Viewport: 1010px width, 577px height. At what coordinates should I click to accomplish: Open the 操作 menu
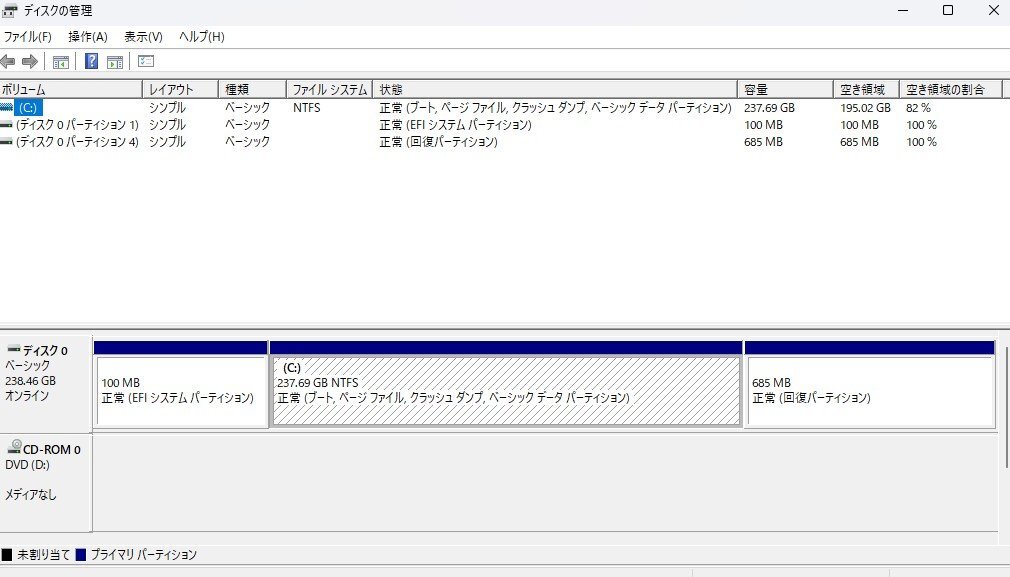click(x=89, y=36)
